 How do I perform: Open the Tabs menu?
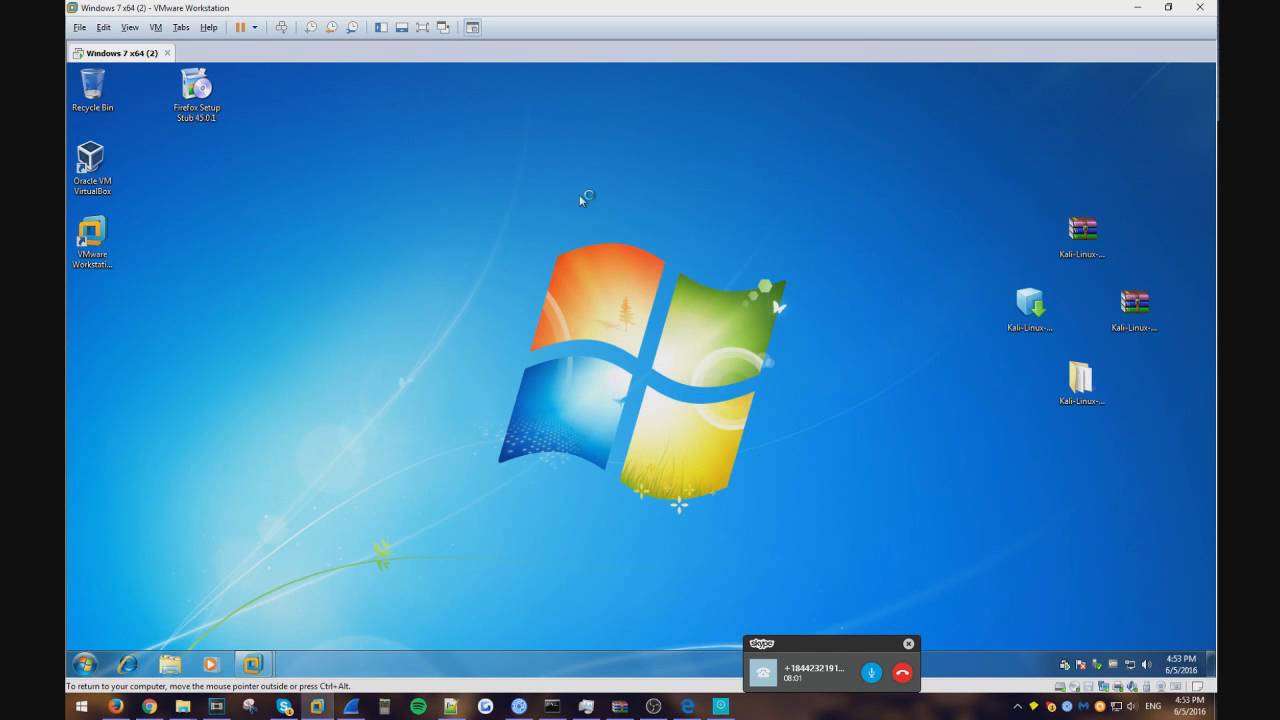[x=181, y=27]
